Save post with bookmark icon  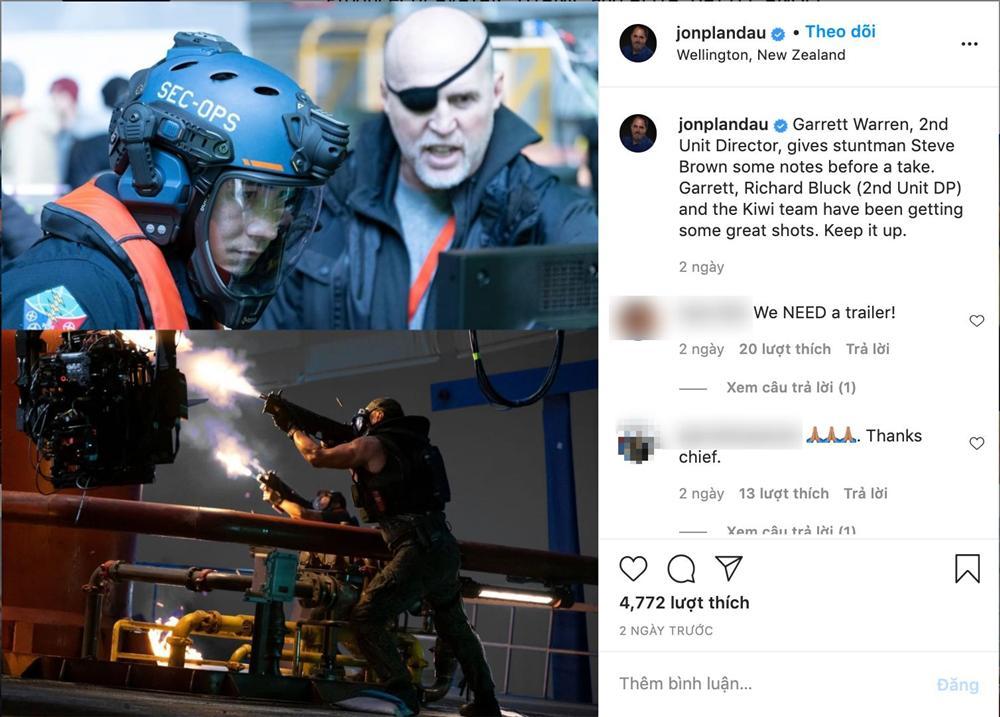click(967, 568)
